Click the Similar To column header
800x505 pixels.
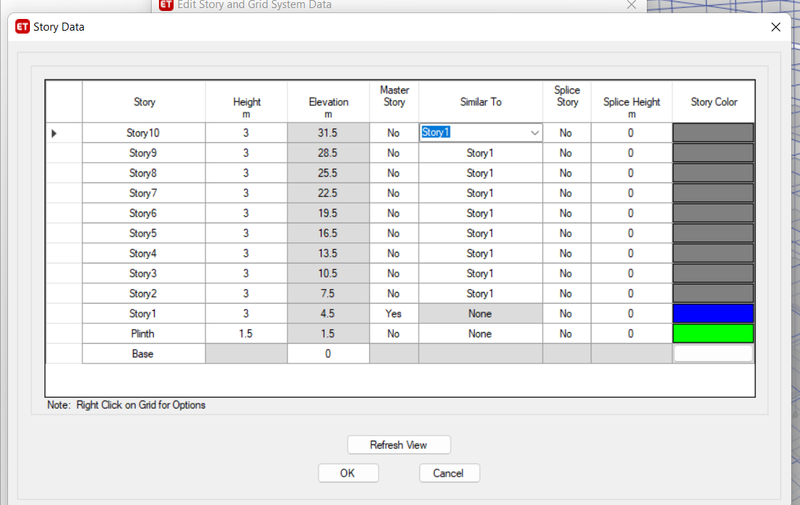pyautogui.click(x=481, y=102)
